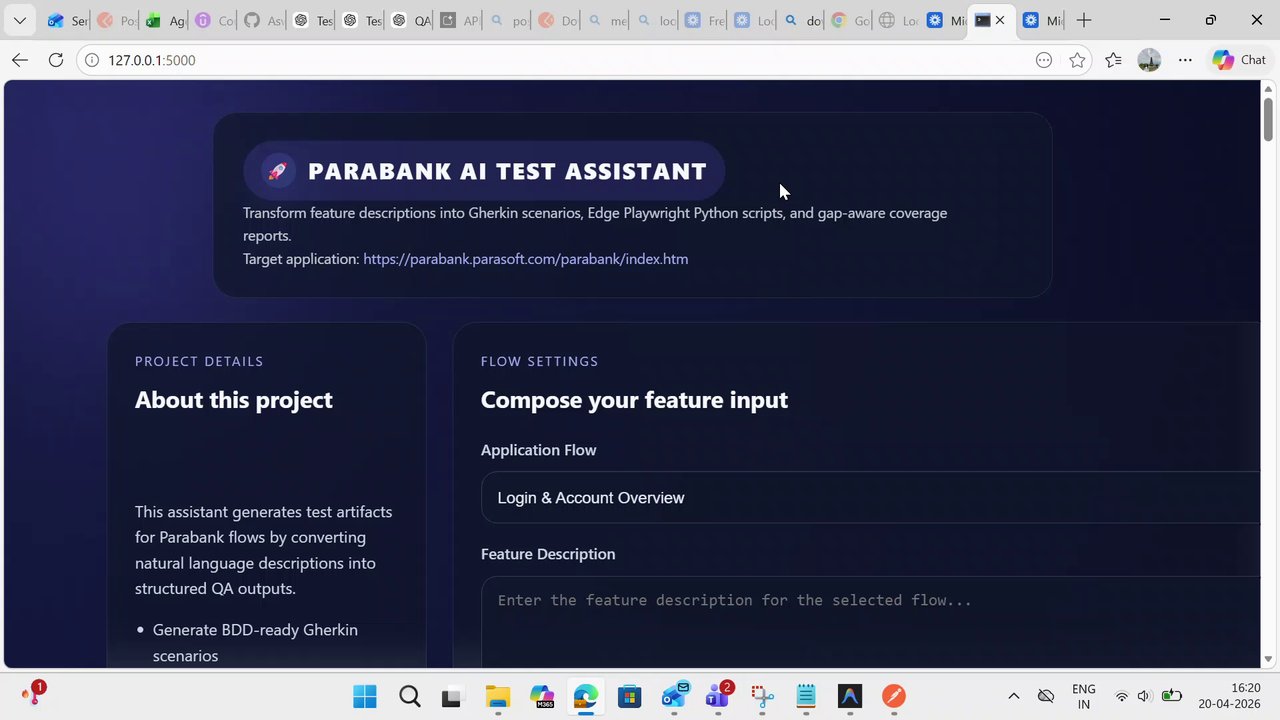Open the tab search dropdown arrow
The image size is (1280, 720).
click(19, 20)
